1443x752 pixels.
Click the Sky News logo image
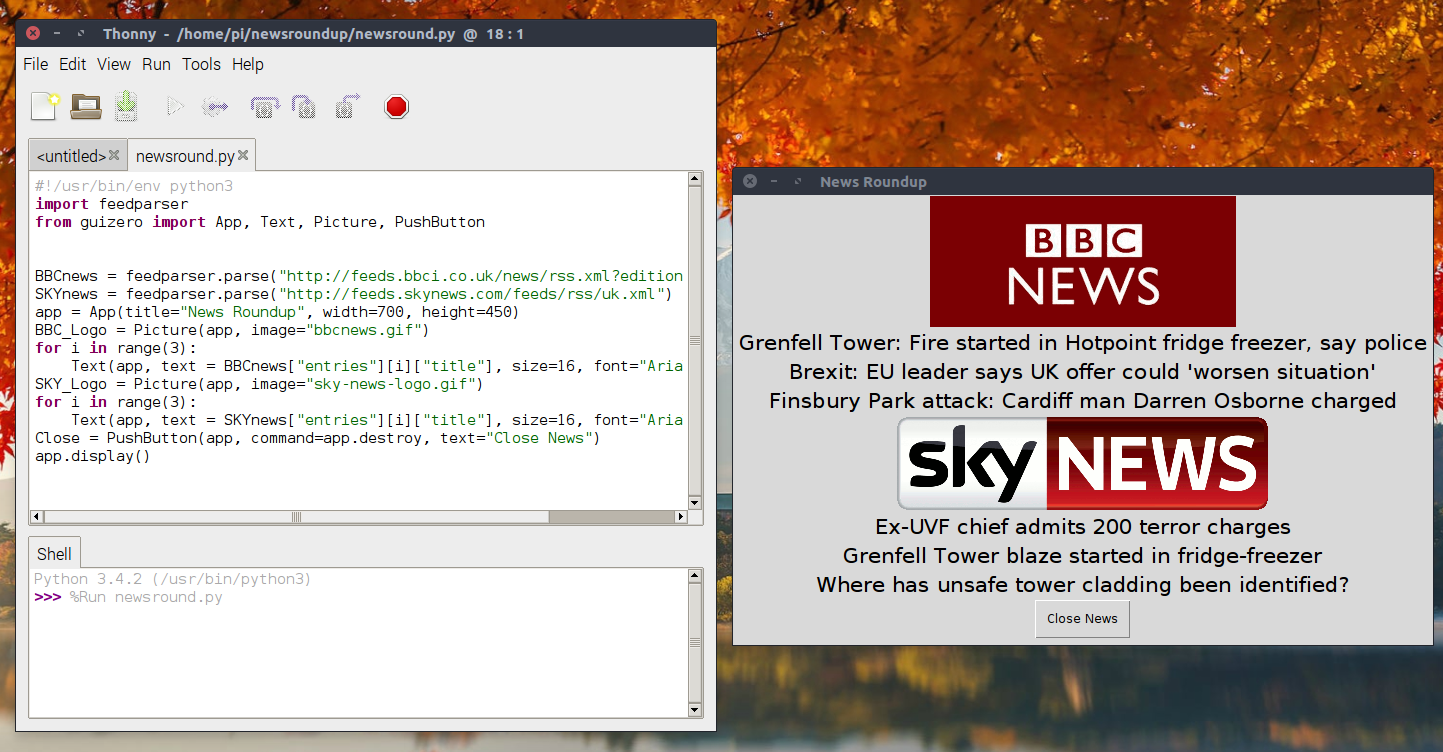pyautogui.click(x=1082, y=464)
